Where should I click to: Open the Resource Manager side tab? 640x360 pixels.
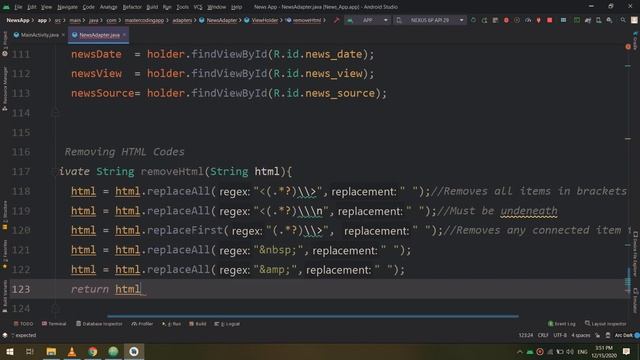(5, 88)
